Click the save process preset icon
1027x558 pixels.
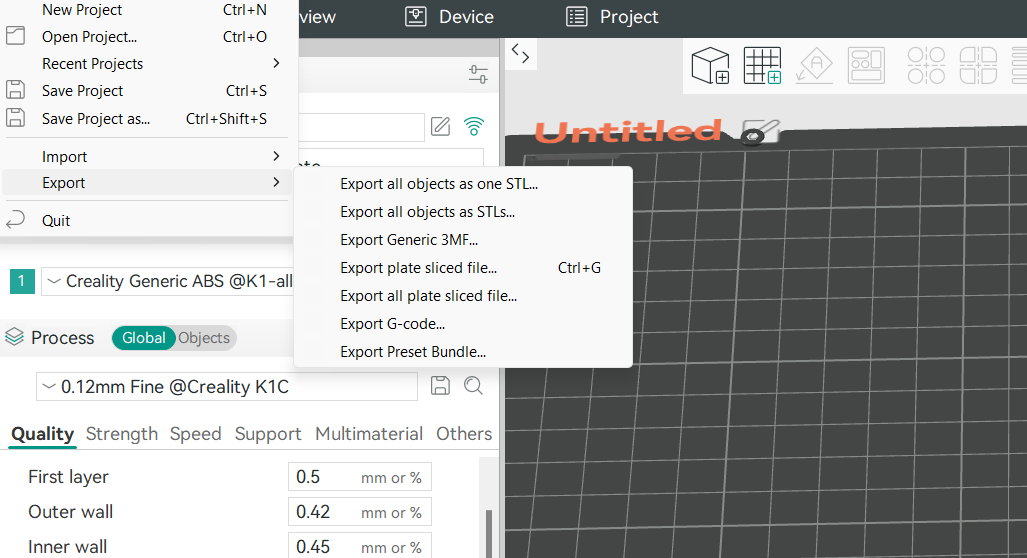(439, 386)
